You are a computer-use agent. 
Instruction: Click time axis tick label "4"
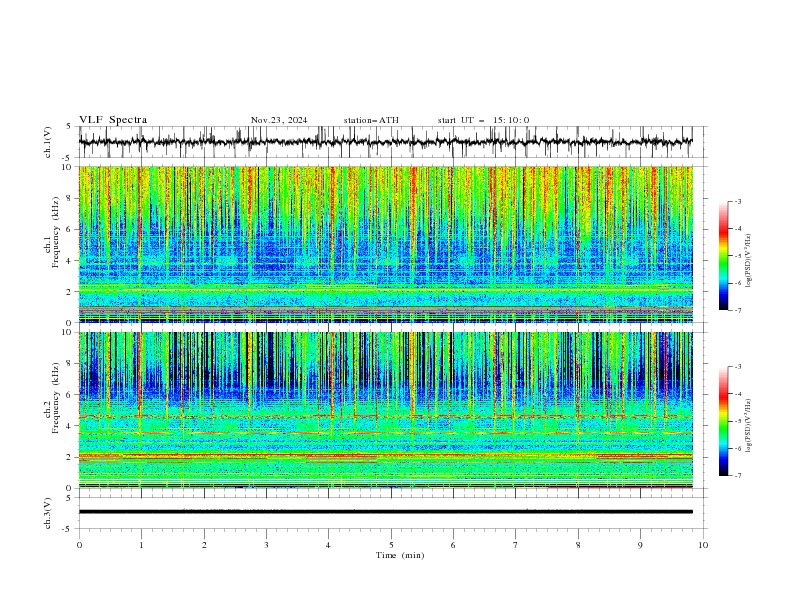[x=328, y=545]
